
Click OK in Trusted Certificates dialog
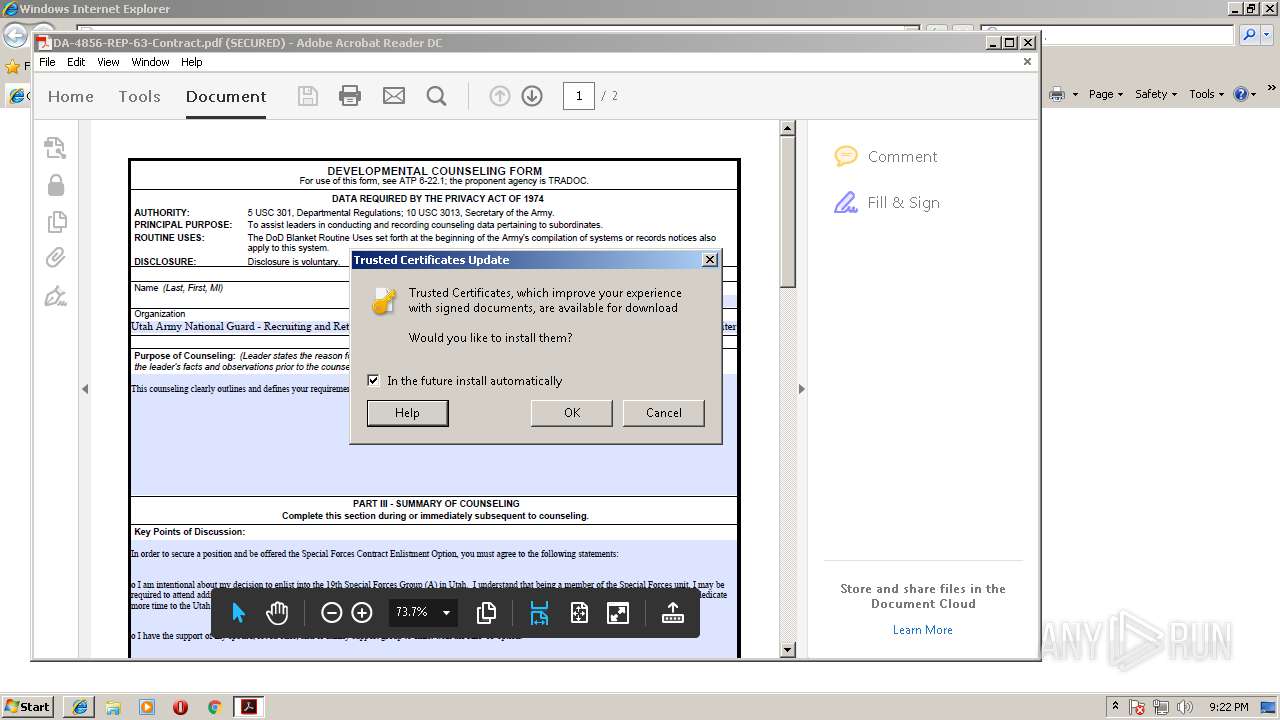pos(572,413)
